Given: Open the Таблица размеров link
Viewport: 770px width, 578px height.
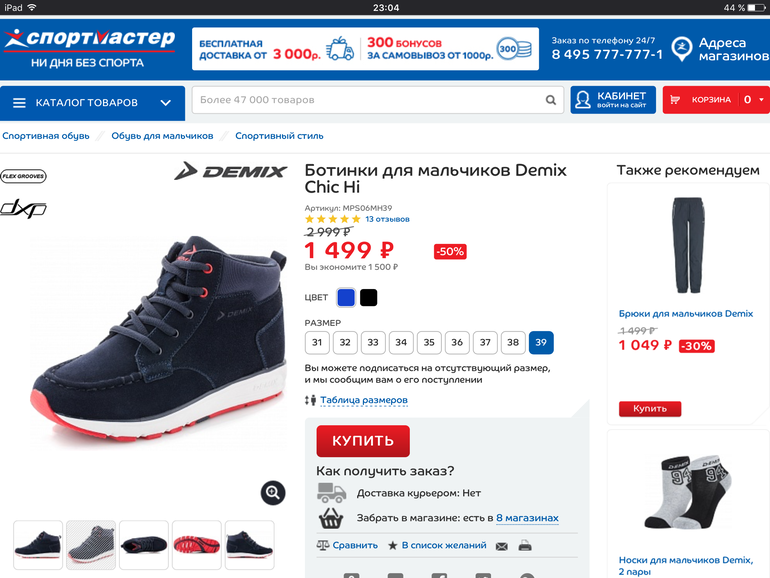Looking at the screenshot, I should [x=364, y=400].
